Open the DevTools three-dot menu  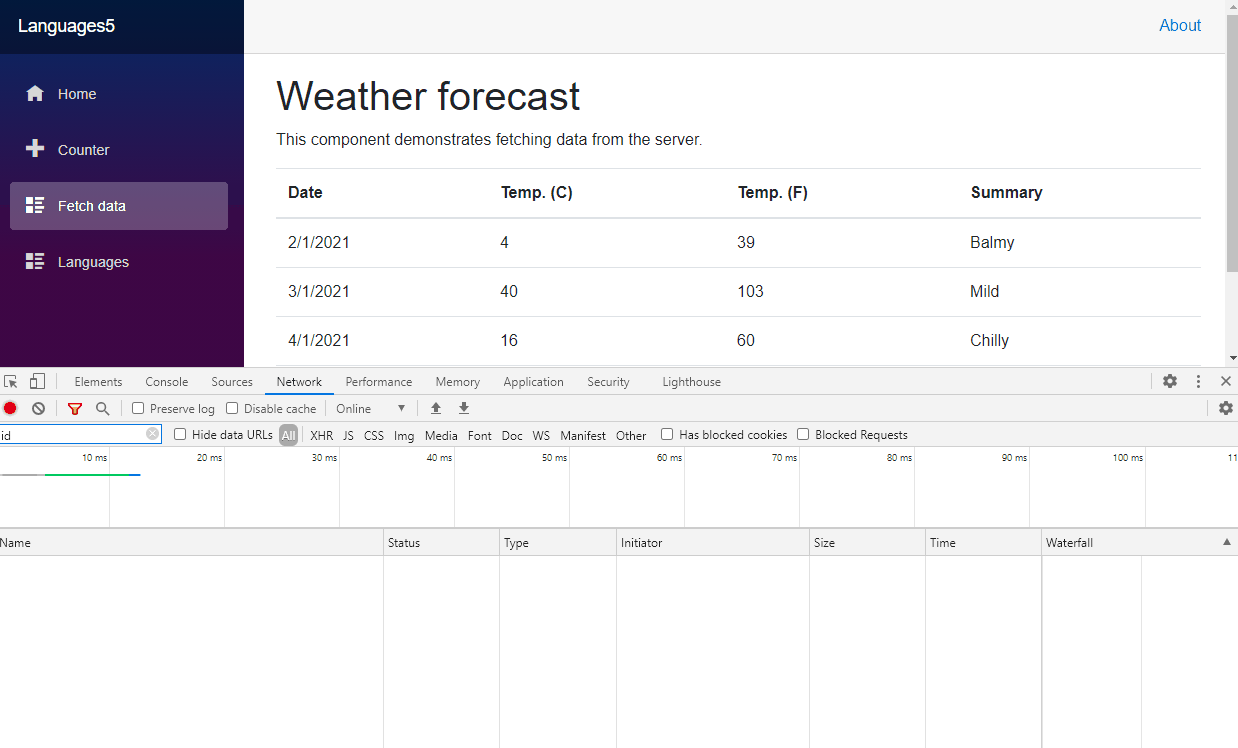(x=1197, y=381)
